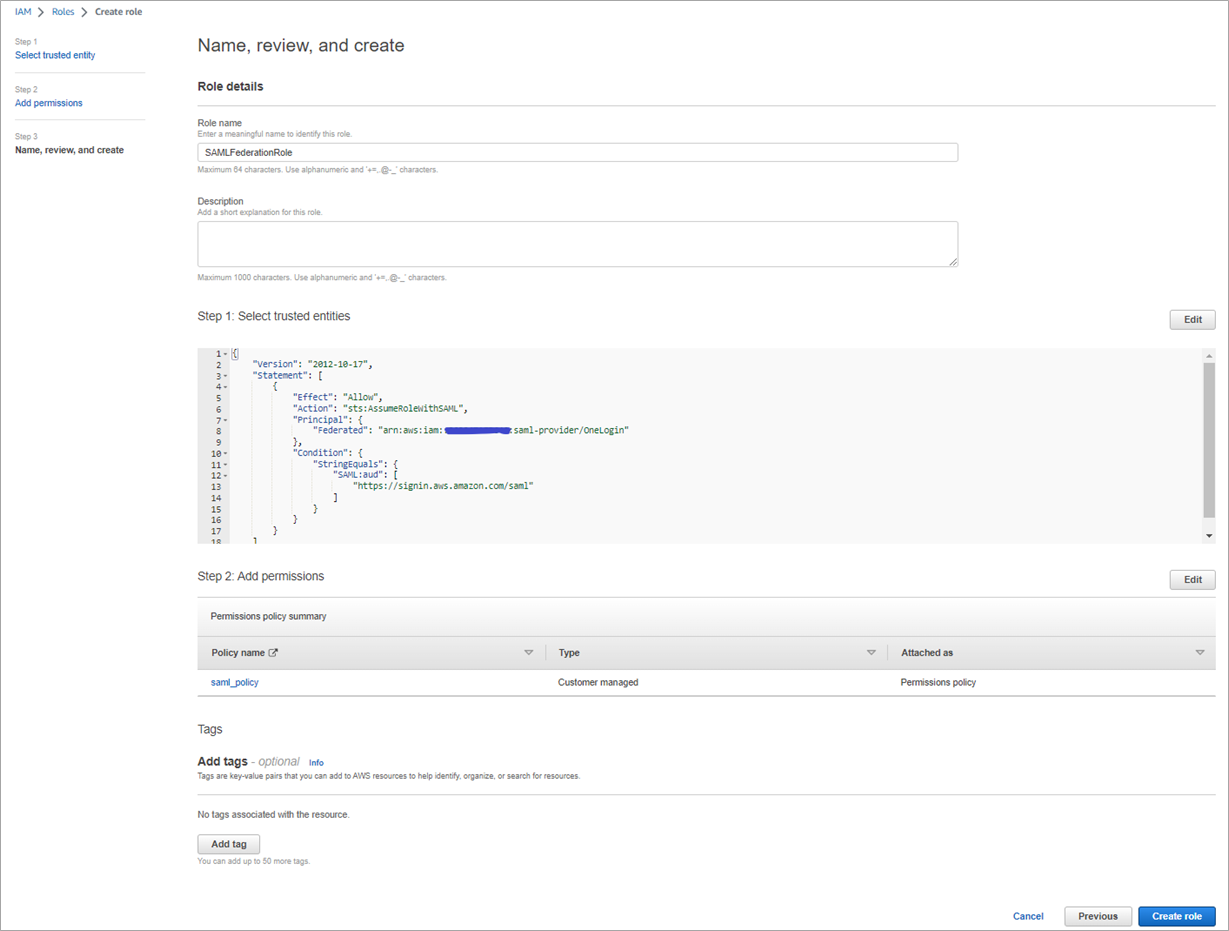Screen dimensions: 1229x931
Task: Click the Role name input field
Action: [578, 152]
